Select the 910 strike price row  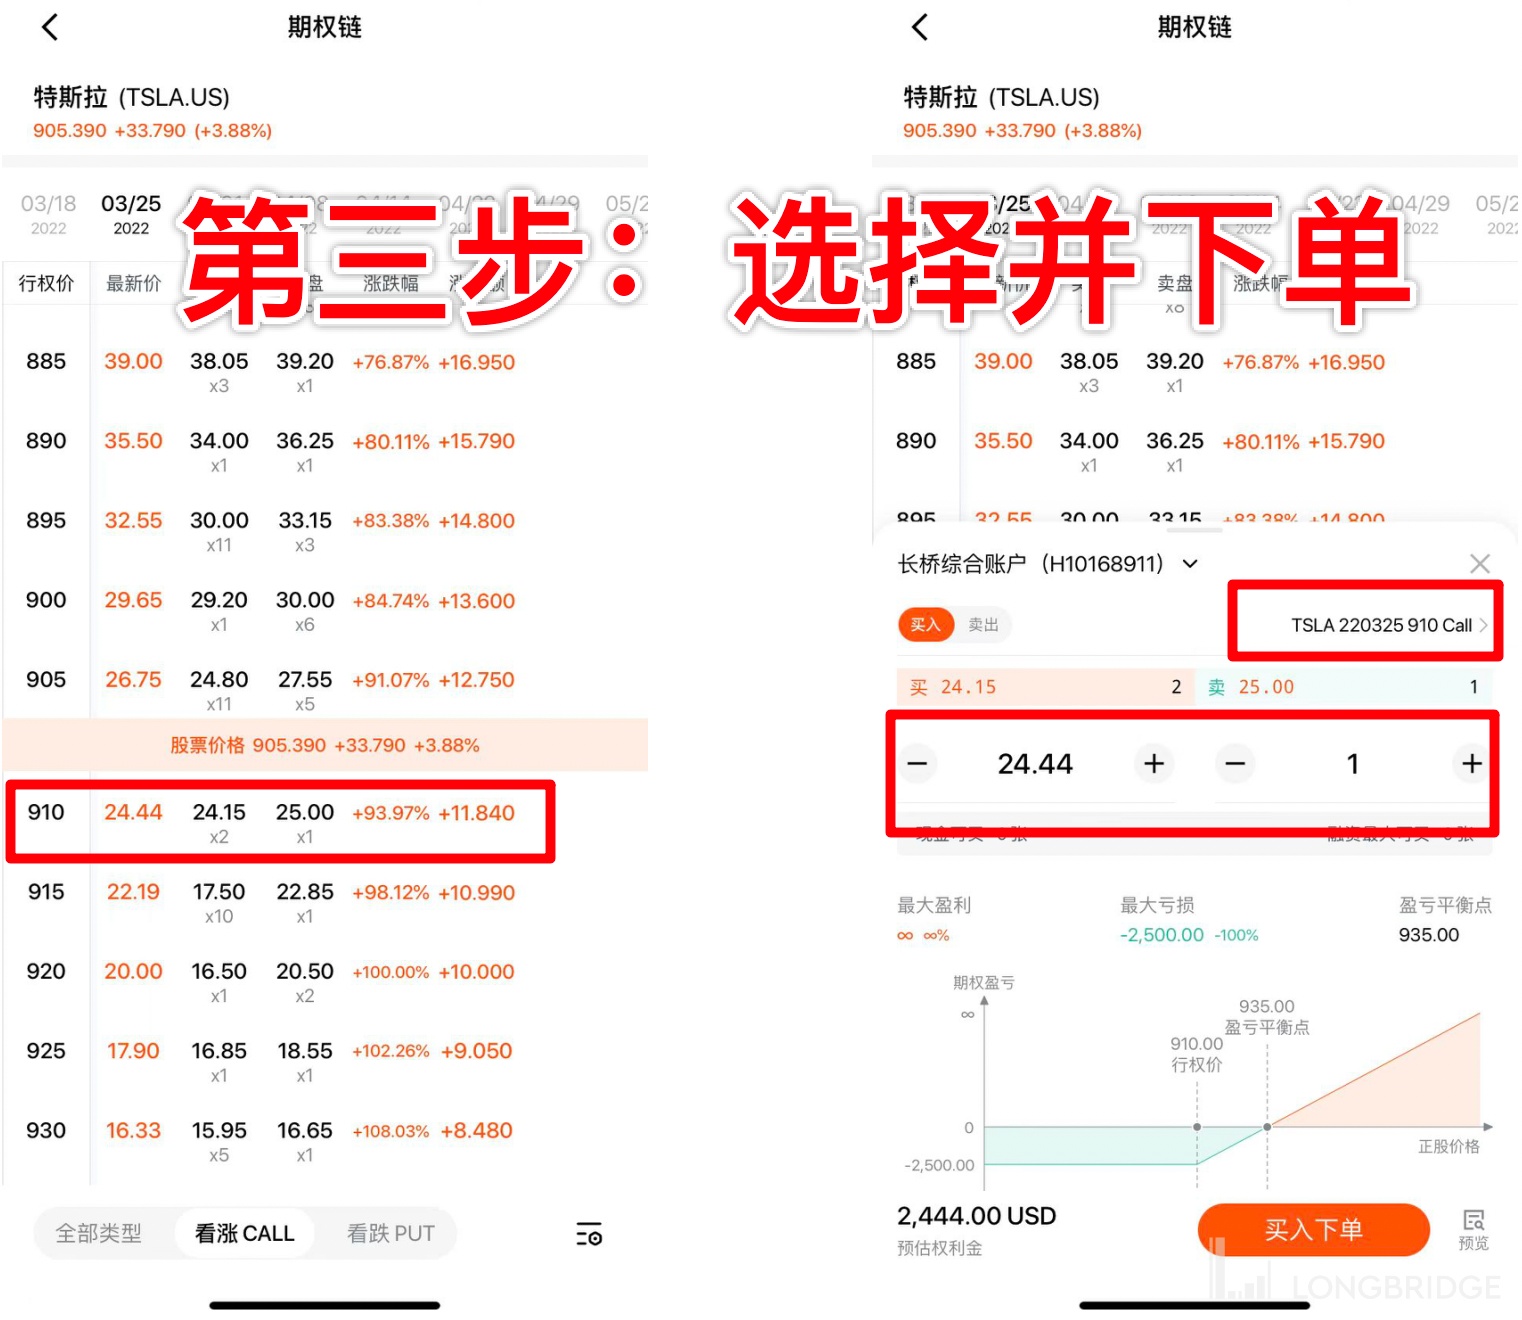coord(280,822)
